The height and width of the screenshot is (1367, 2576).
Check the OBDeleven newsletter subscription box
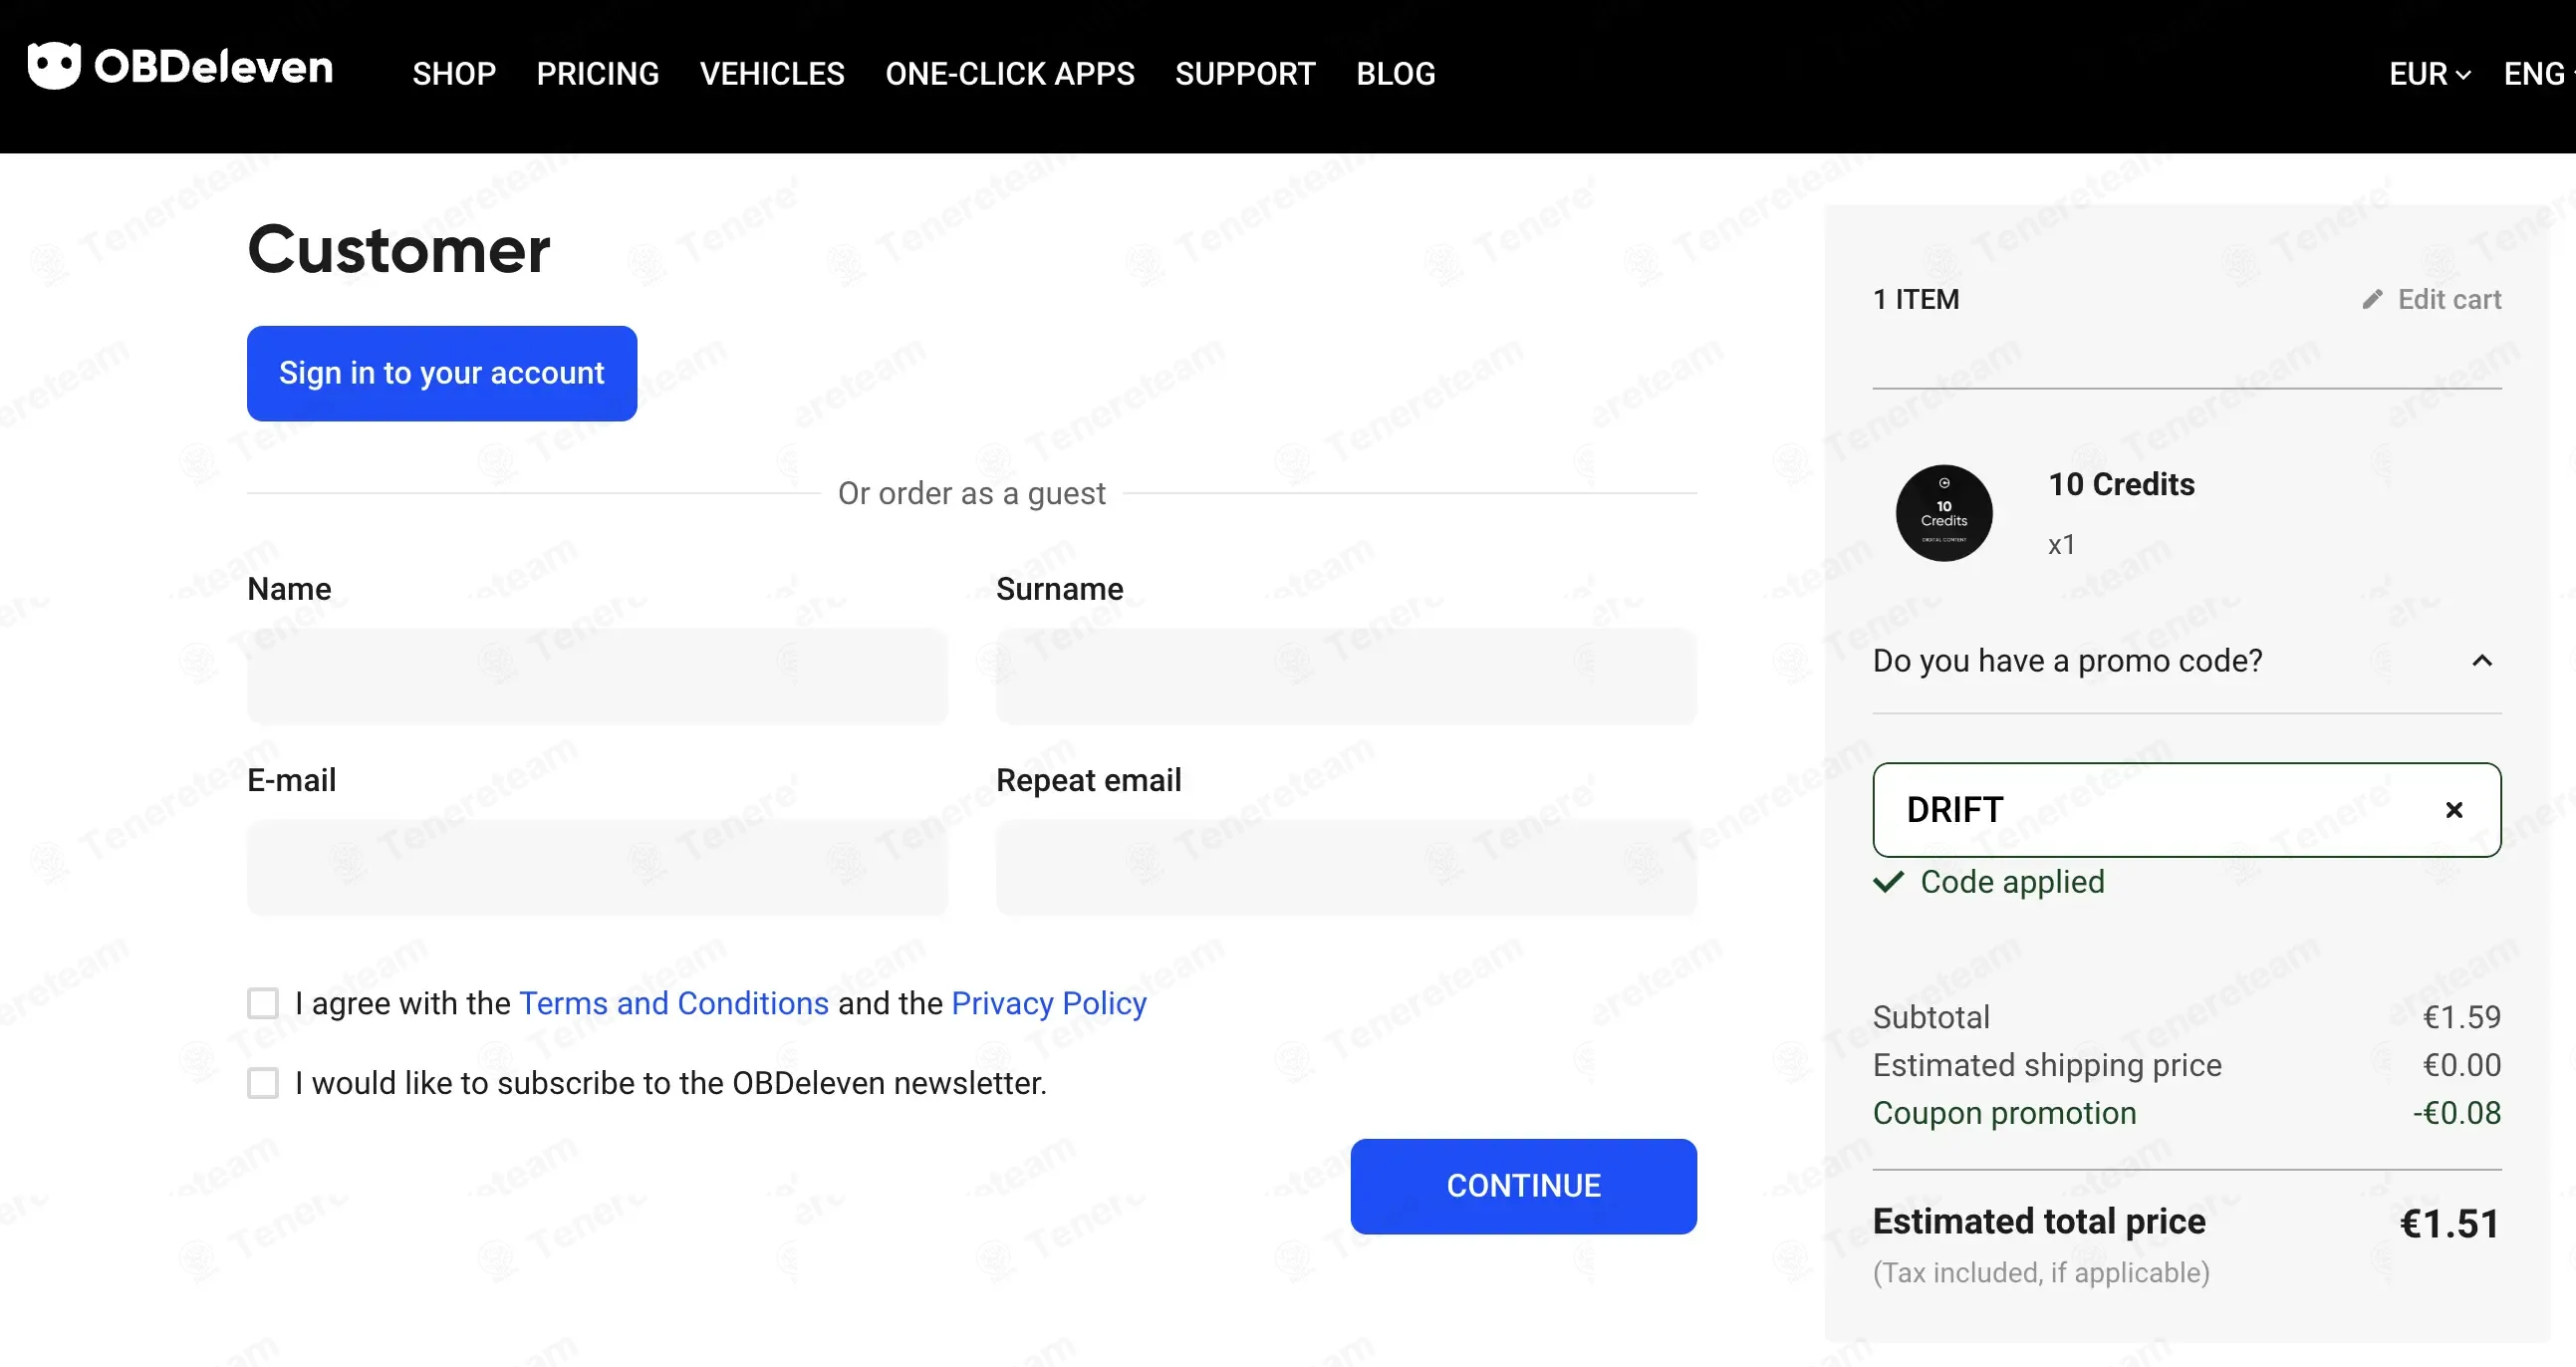(263, 1083)
